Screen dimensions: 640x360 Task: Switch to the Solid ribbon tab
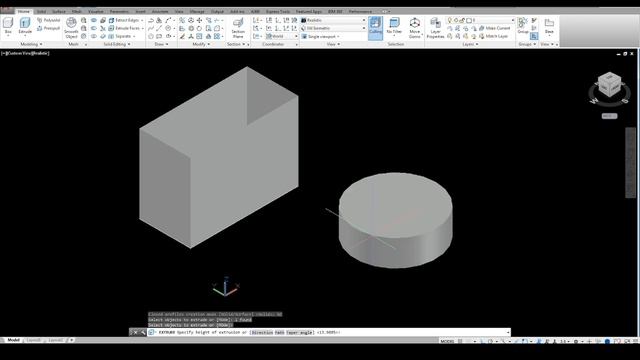[x=41, y=11]
